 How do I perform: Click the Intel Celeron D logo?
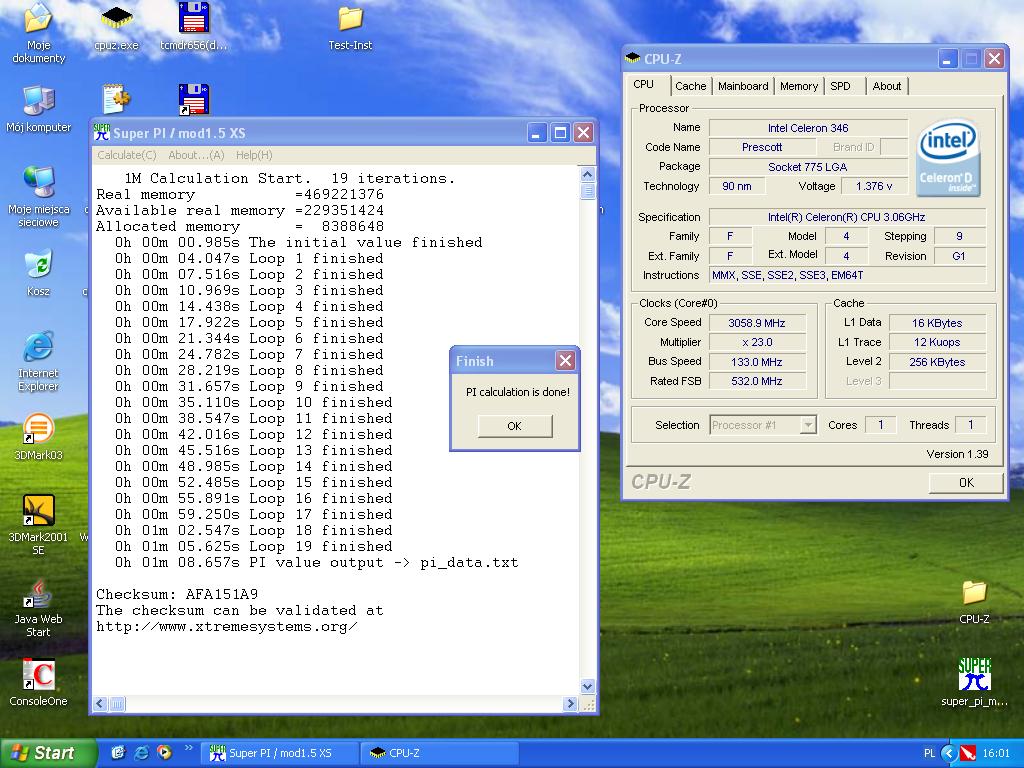point(948,157)
